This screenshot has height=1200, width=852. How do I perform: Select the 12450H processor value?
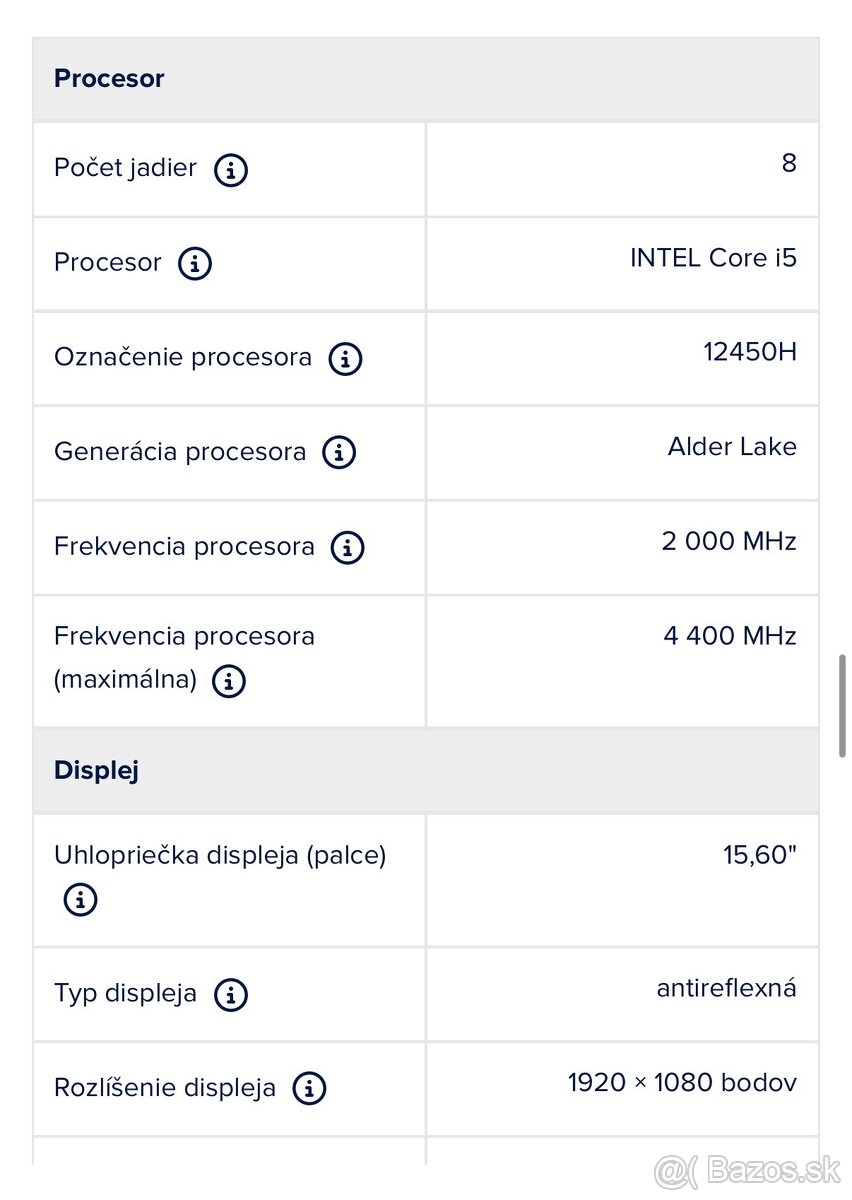point(750,352)
